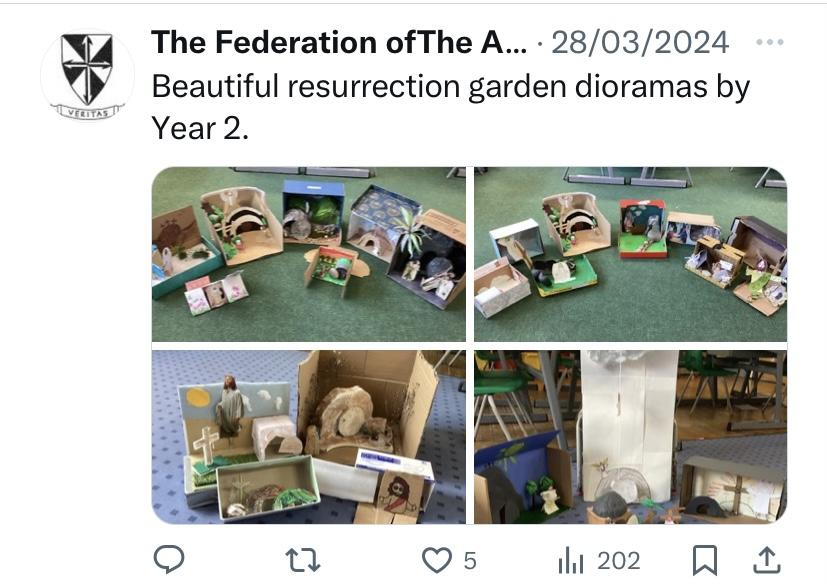Open the reply comment icon
Screen dimensions: 827x584
point(169,560)
